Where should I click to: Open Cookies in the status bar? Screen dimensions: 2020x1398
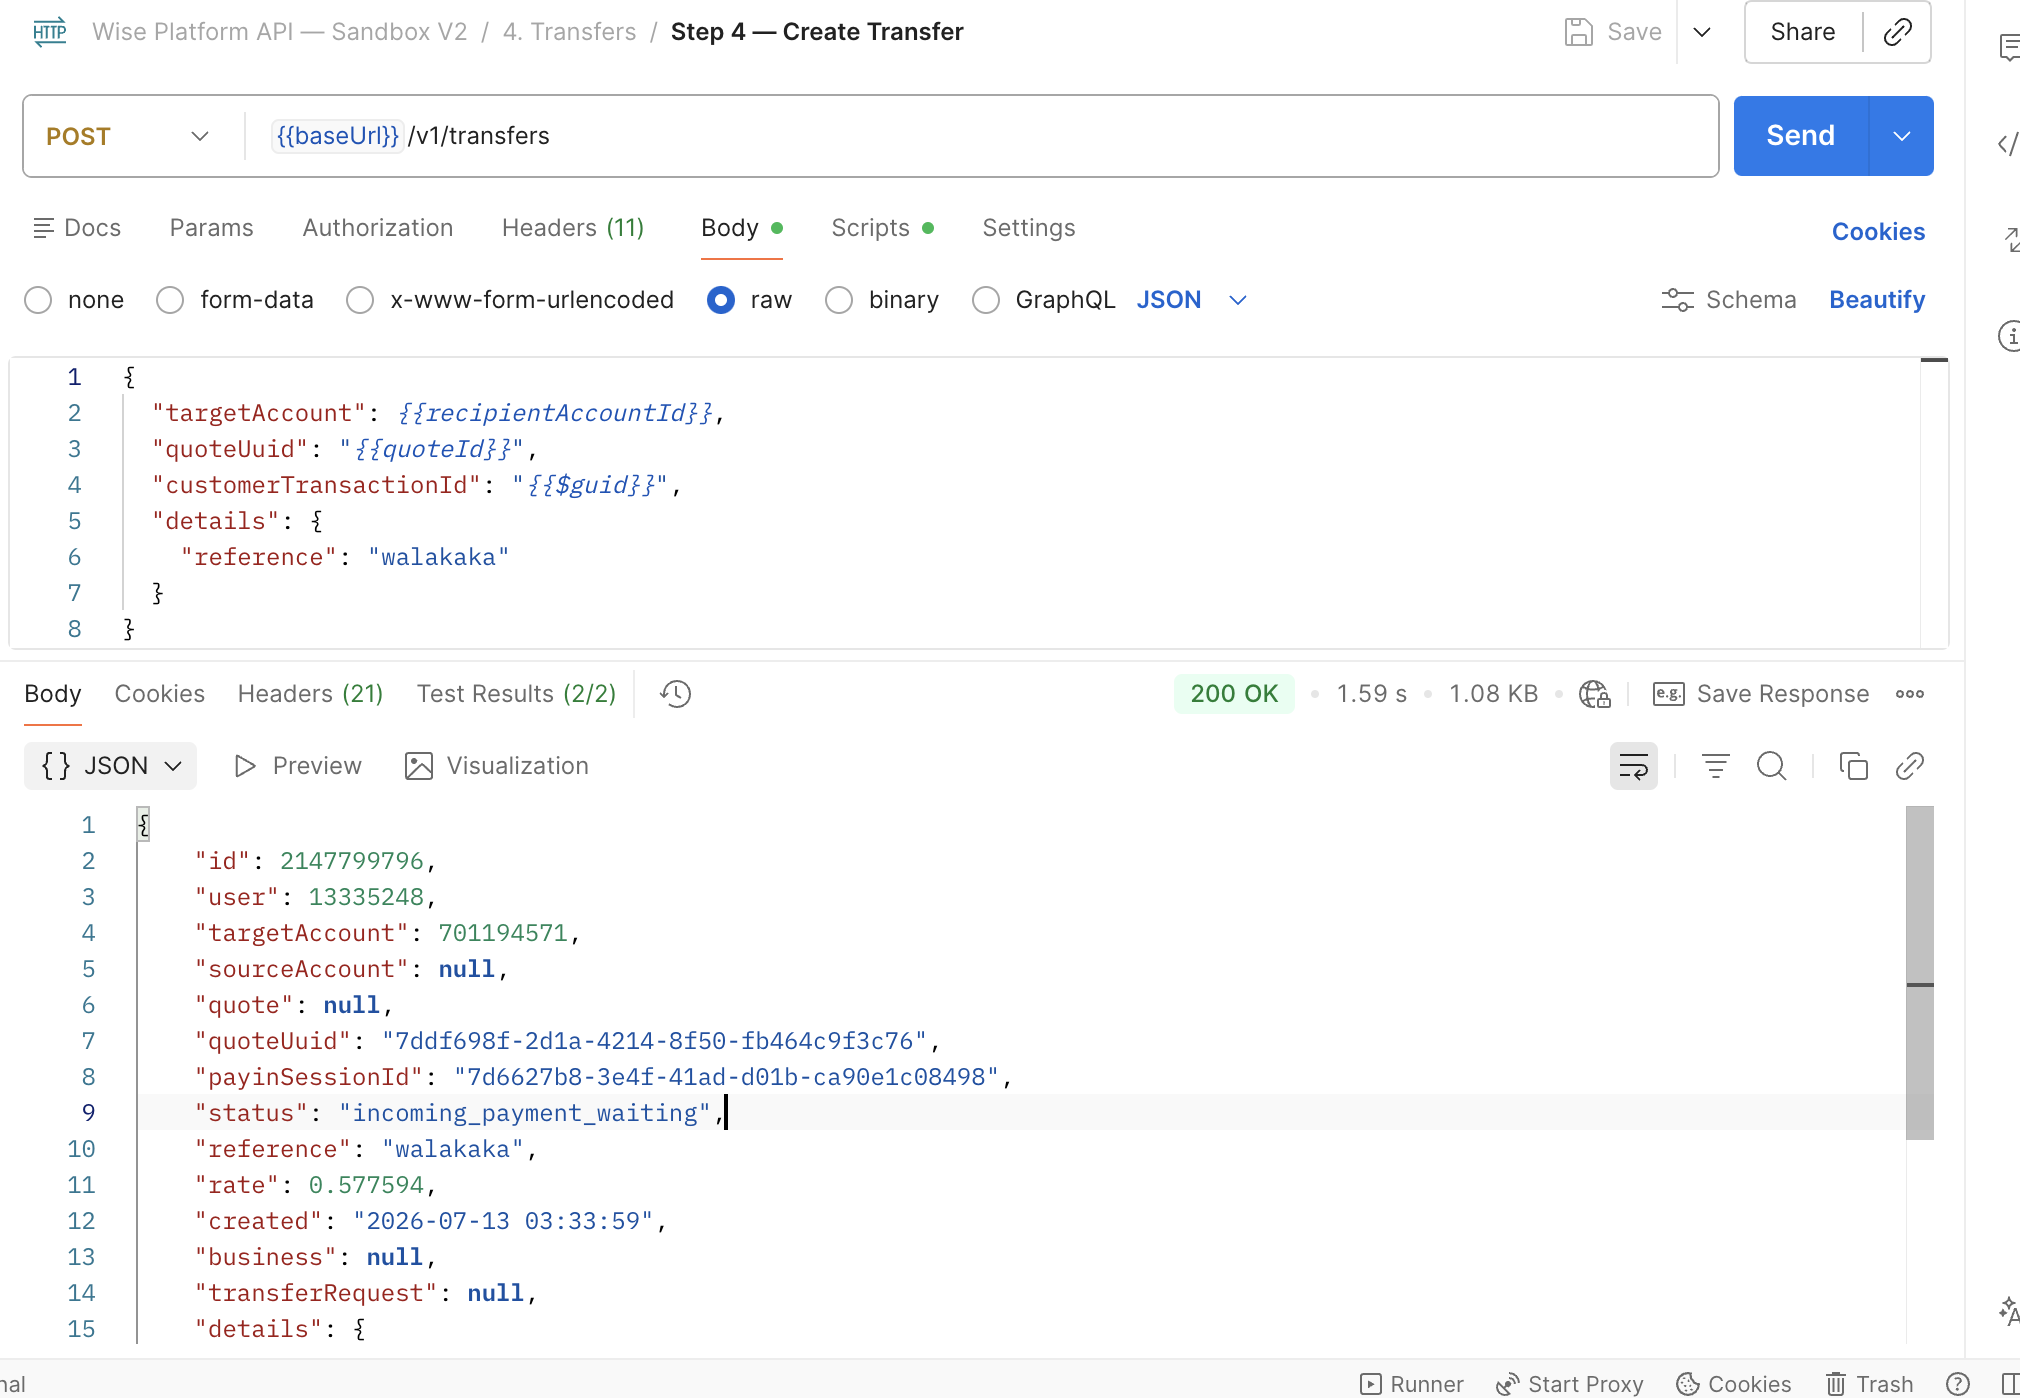click(x=1734, y=1384)
